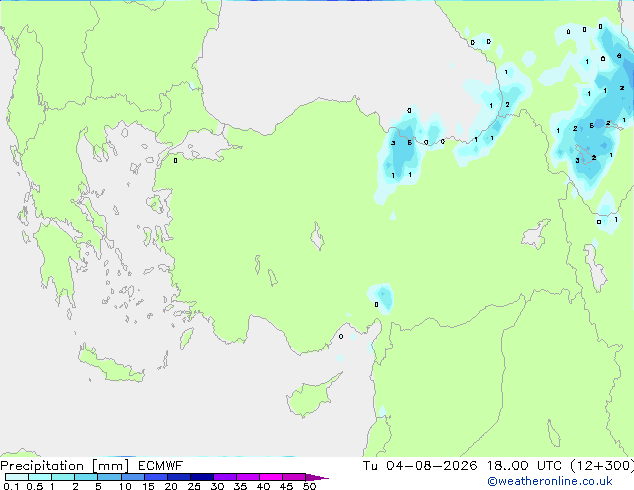634x490 pixels.
Task: Click the 1 to 2 mm legend swatch
Action: (x=63, y=477)
